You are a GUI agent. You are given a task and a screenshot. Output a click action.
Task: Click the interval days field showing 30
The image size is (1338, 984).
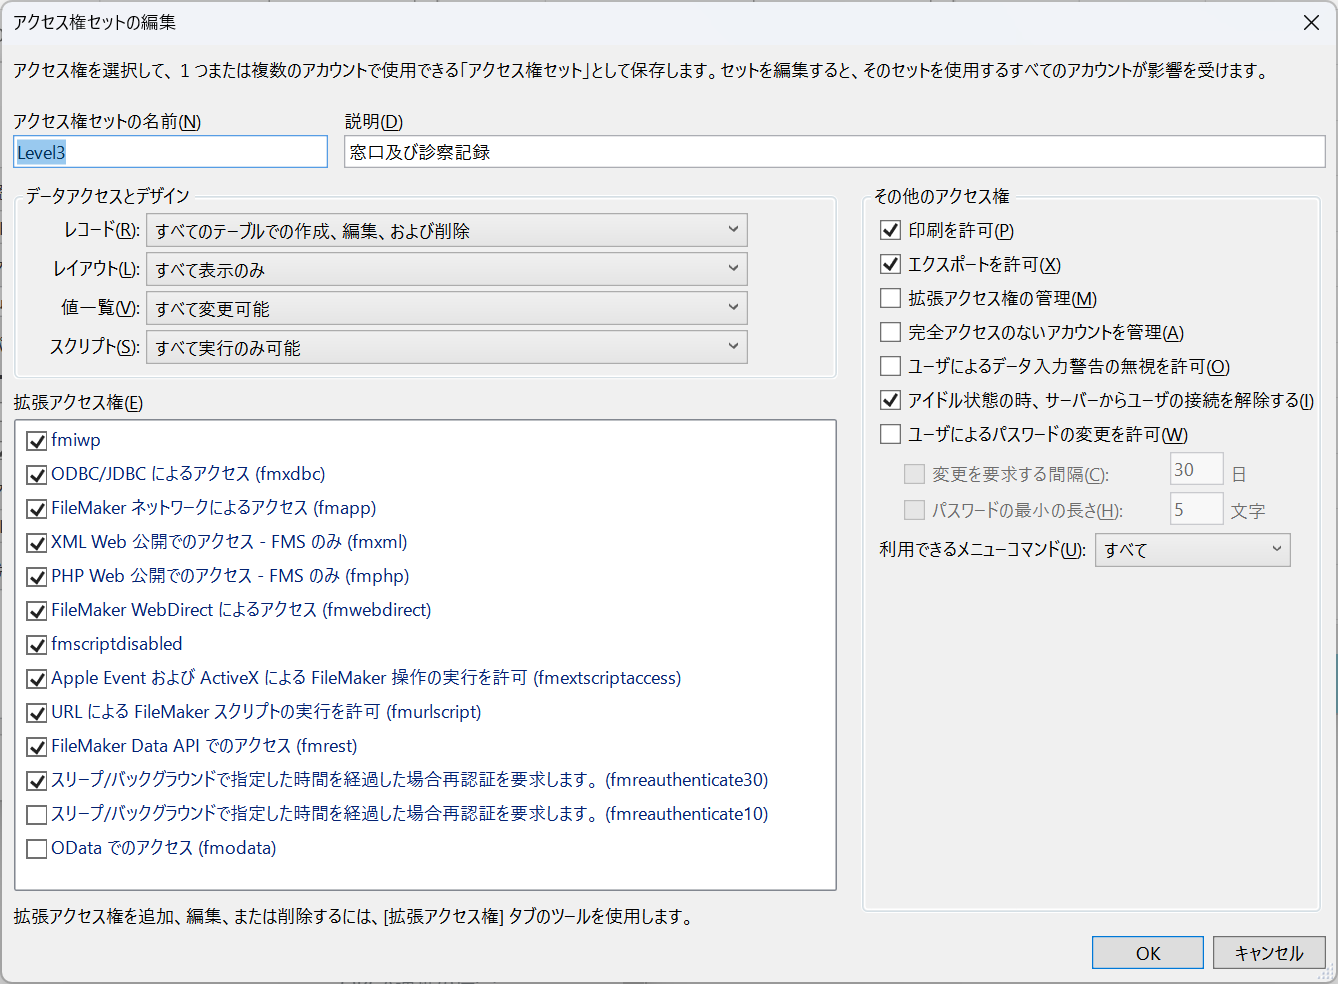(x=1197, y=469)
